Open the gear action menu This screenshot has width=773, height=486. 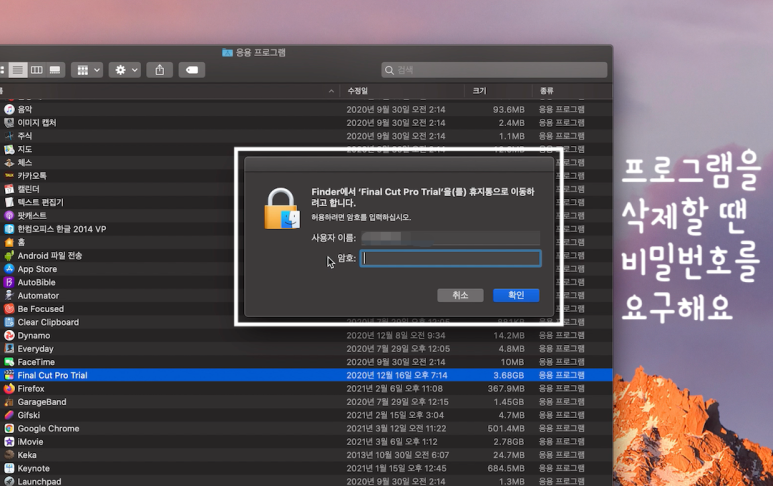coord(125,70)
